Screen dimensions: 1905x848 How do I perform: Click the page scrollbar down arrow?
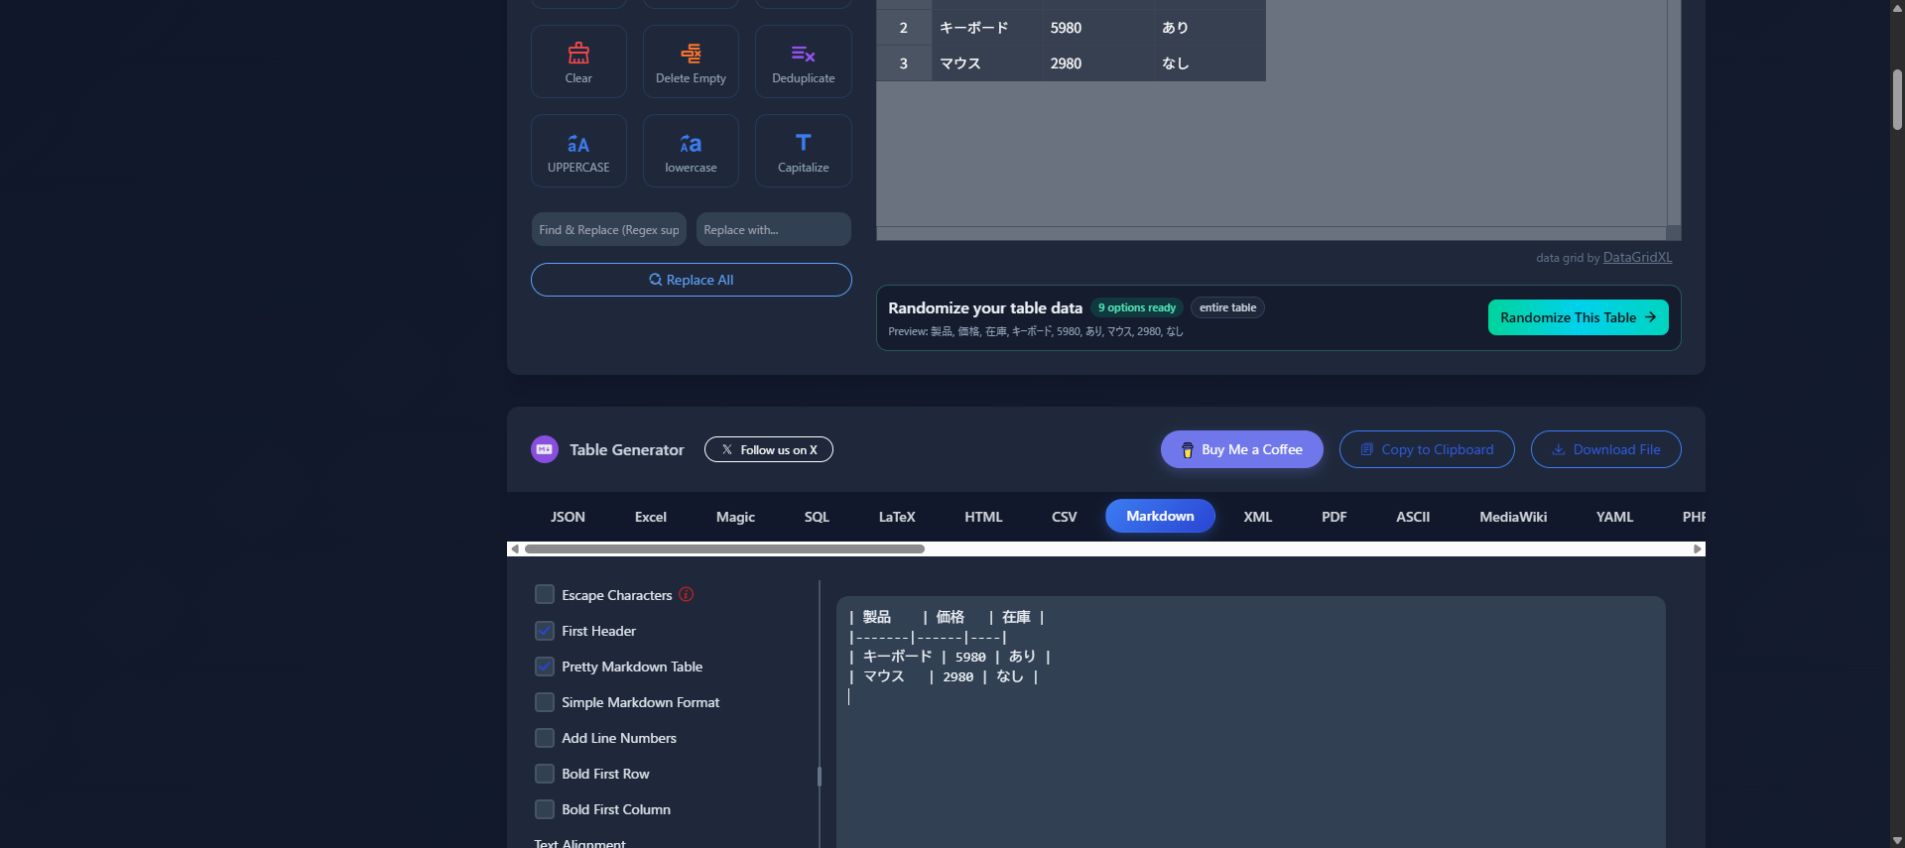pos(1897,840)
